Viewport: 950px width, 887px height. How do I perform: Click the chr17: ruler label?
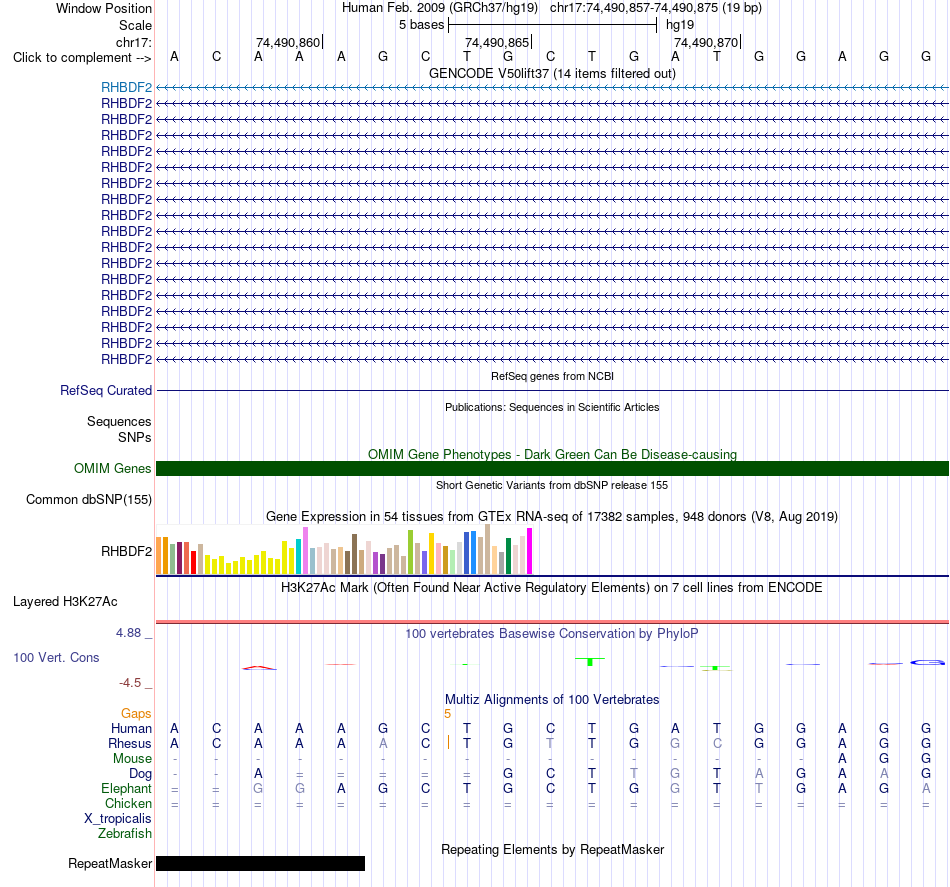pyautogui.click(x=133, y=42)
